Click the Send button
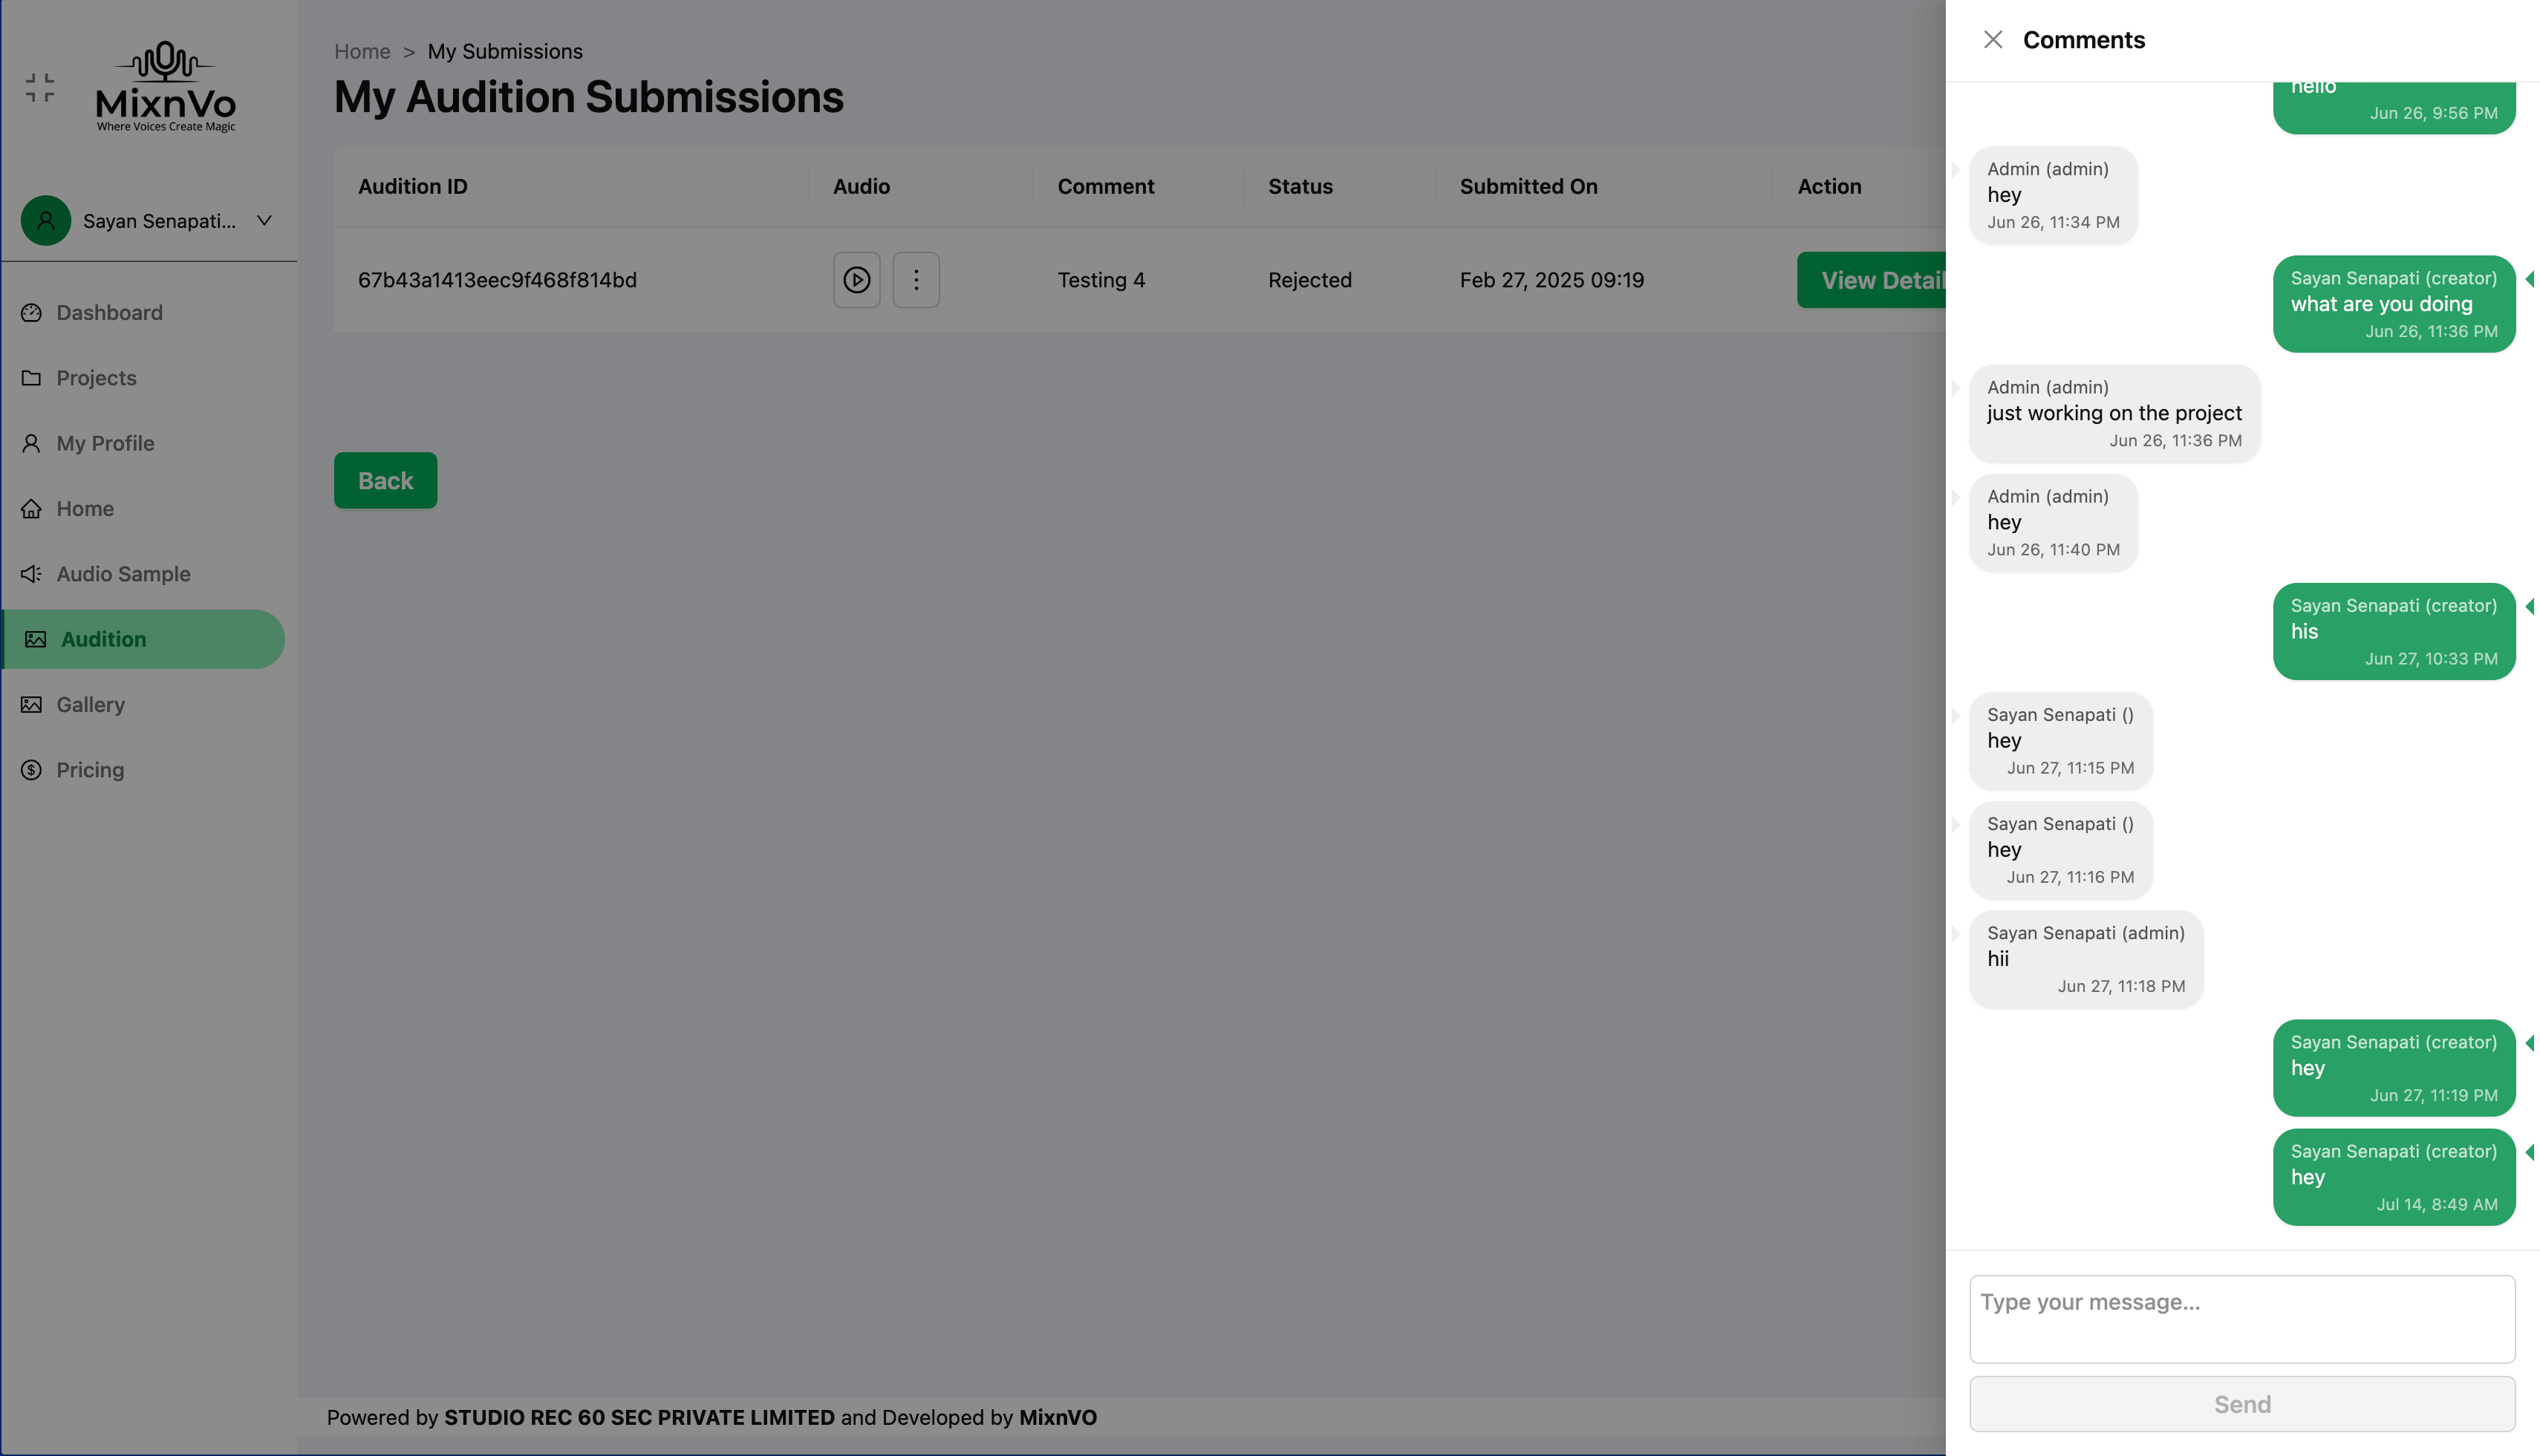The width and height of the screenshot is (2540, 1456). pyautogui.click(x=2241, y=1404)
